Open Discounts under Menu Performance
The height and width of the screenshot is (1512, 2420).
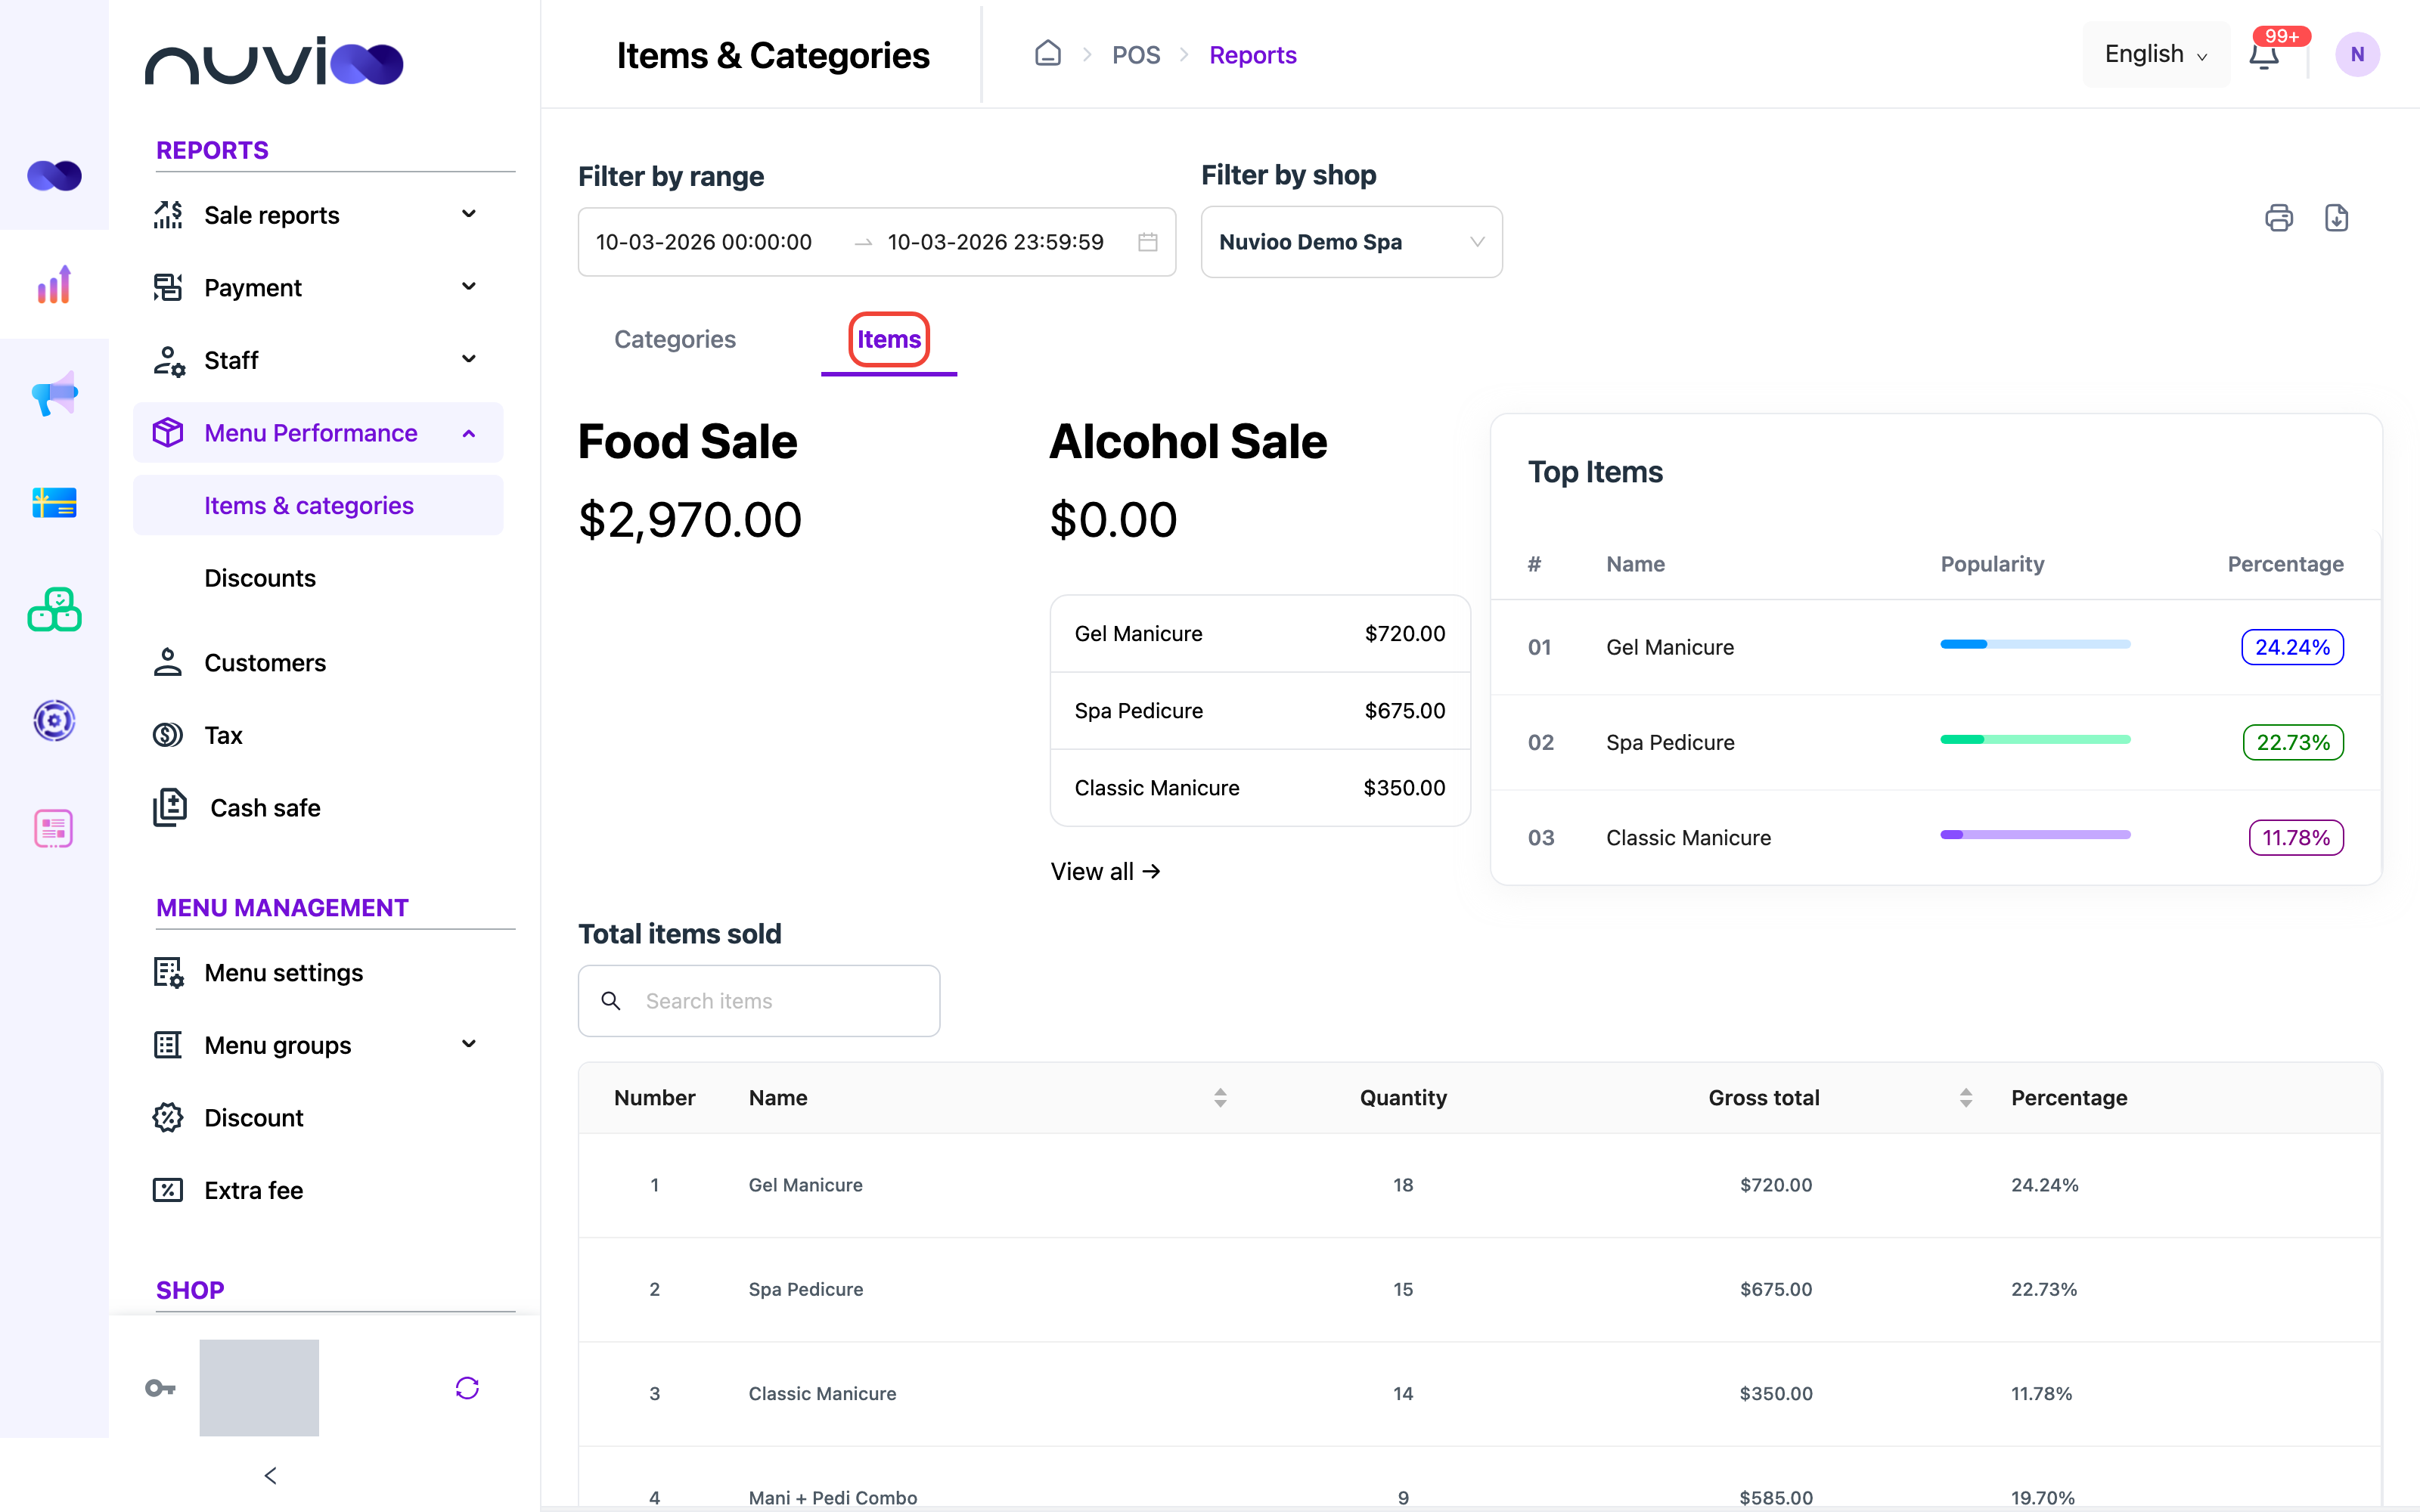[x=260, y=578]
